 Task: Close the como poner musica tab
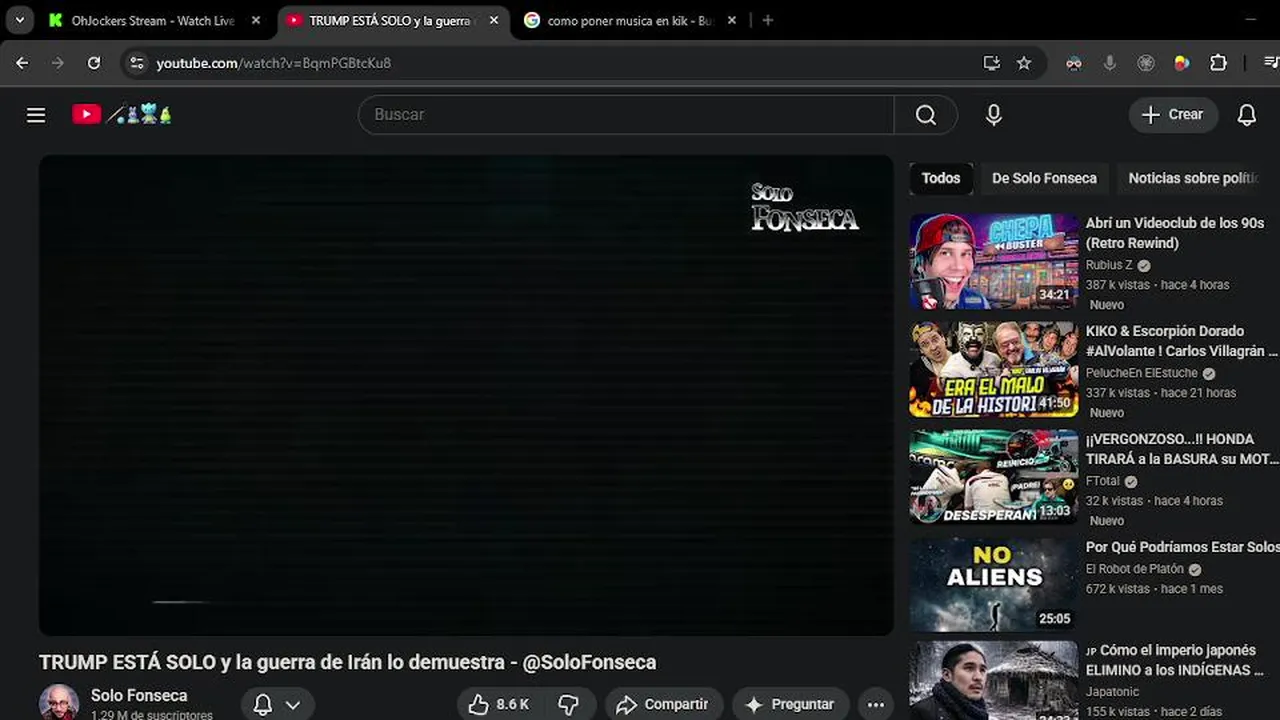732,20
